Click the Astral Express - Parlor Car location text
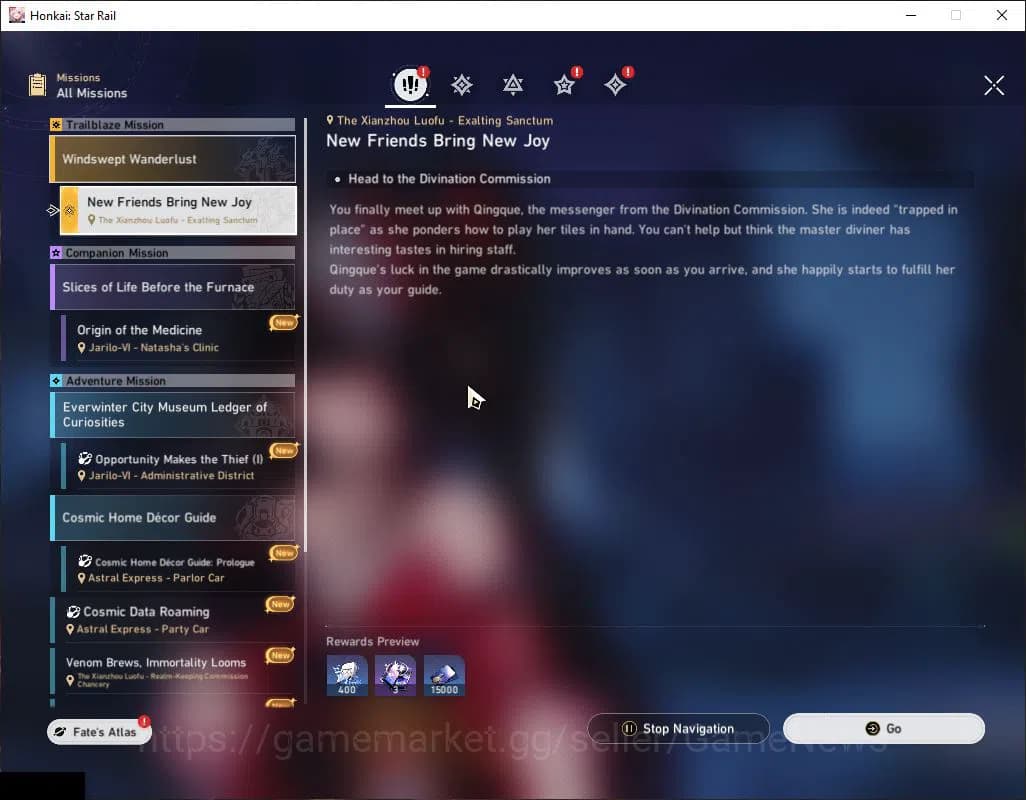 156,578
